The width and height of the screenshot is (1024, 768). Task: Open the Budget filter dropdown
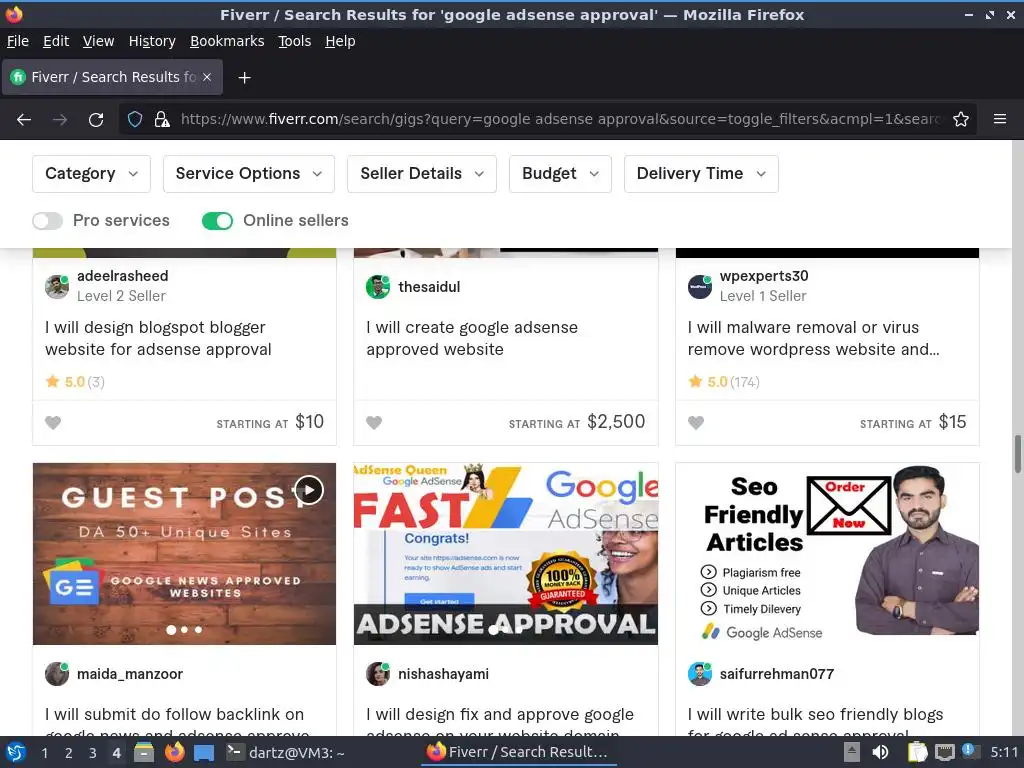click(560, 174)
